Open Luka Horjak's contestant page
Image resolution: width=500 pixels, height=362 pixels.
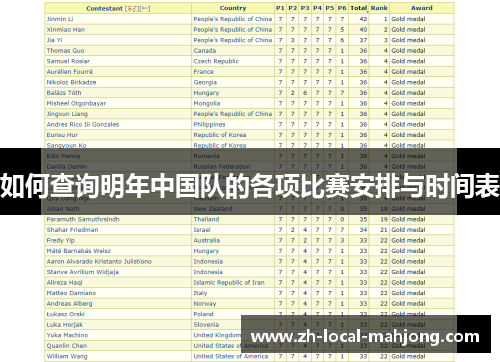[65, 325]
